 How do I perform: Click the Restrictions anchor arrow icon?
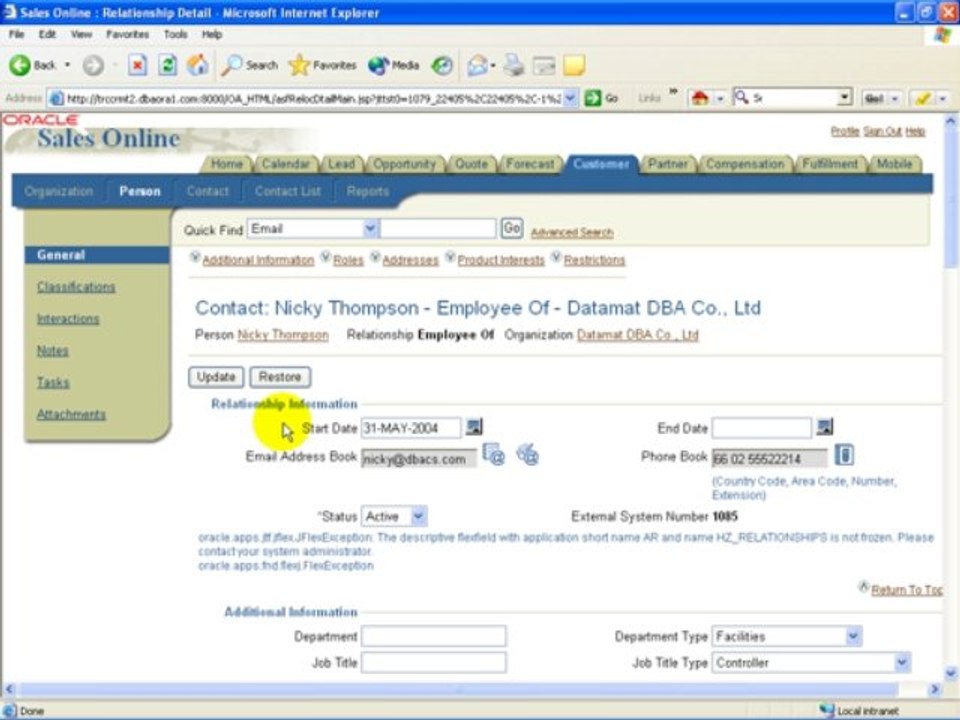[x=556, y=257]
